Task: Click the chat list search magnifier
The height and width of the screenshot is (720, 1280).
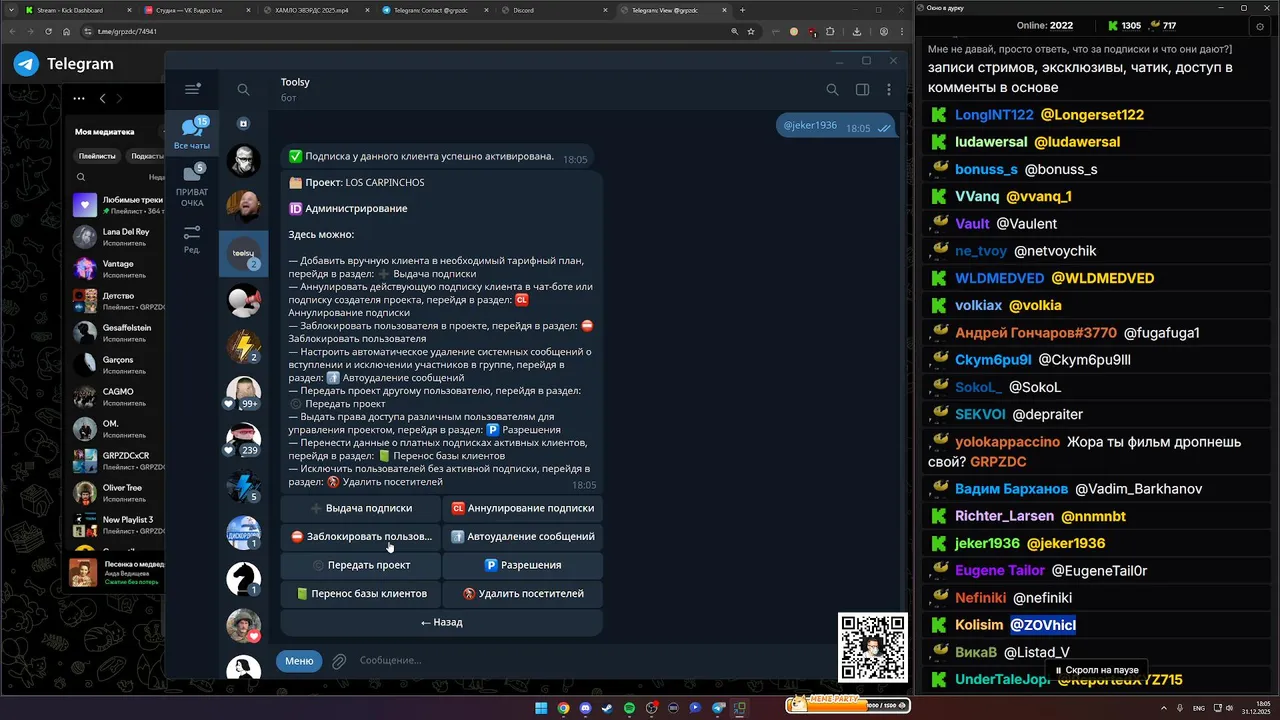Action: point(243,89)
